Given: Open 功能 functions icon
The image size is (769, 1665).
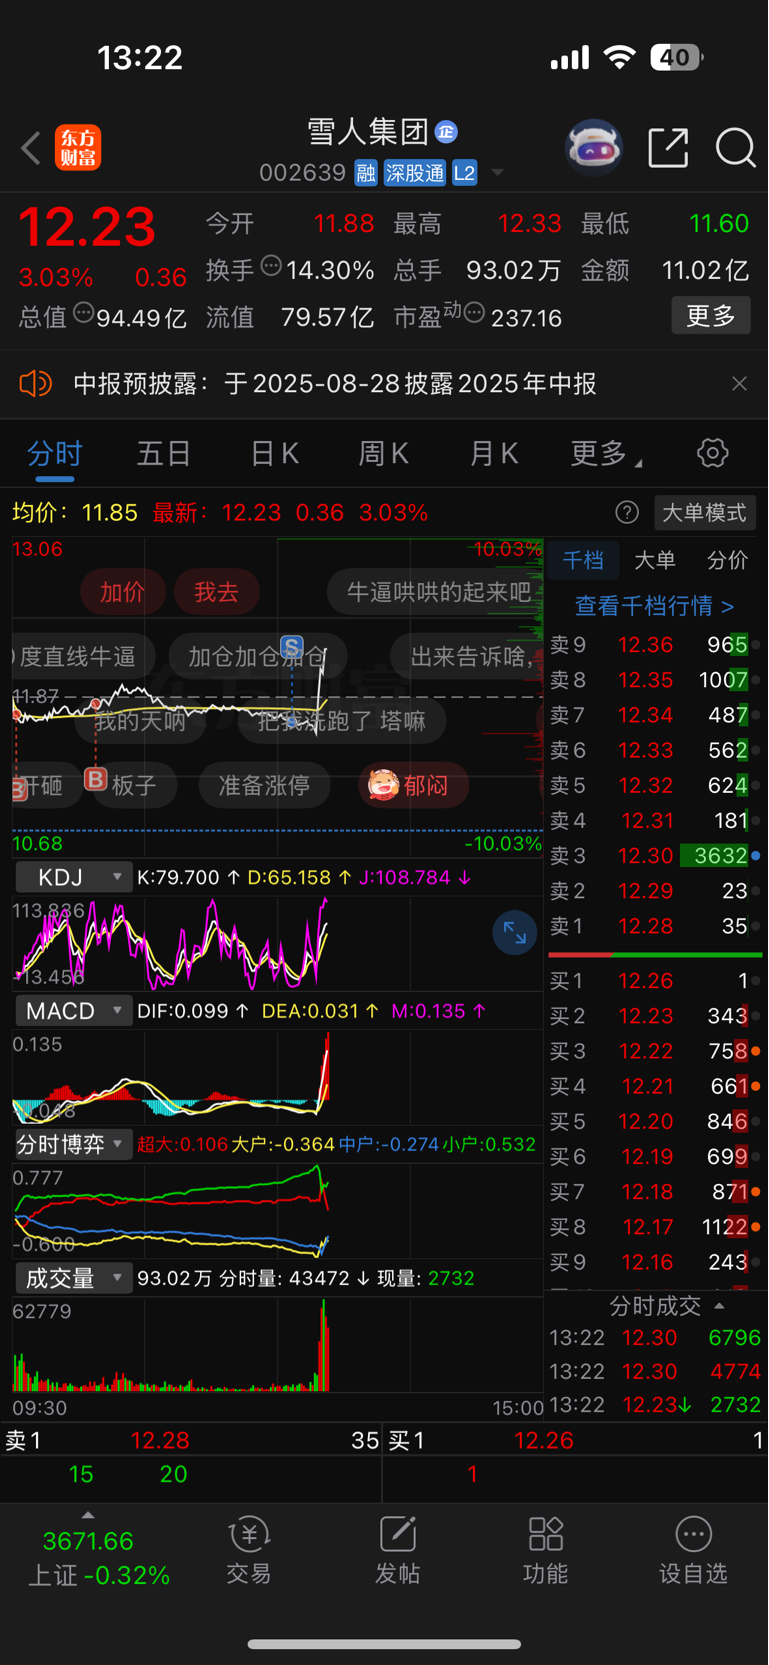Looking at the screenshot, I should [545, 1551].
